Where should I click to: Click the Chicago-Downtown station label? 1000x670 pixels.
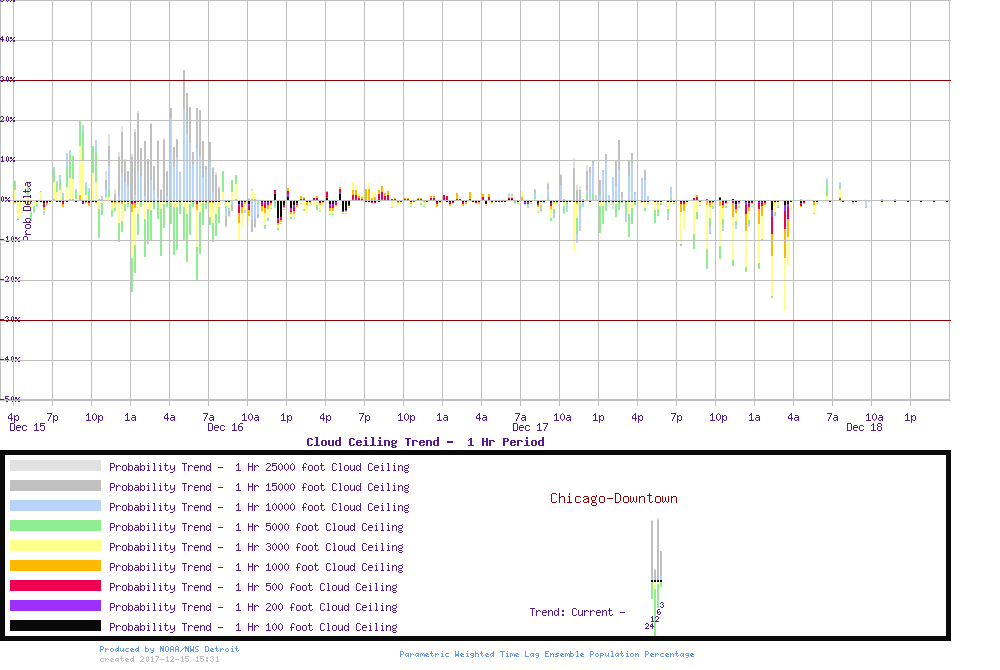(x=613, y=498)
